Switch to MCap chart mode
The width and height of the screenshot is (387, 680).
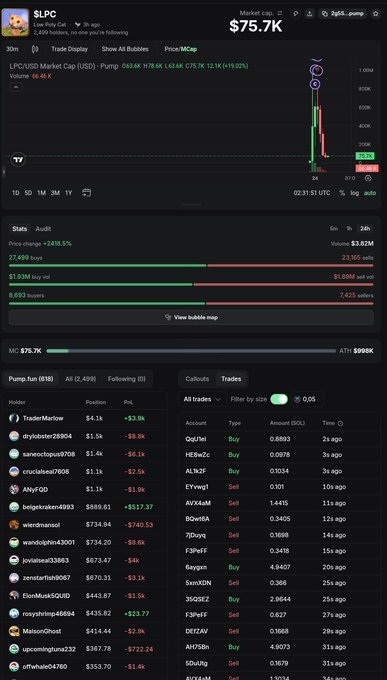[x=189, y=49]
